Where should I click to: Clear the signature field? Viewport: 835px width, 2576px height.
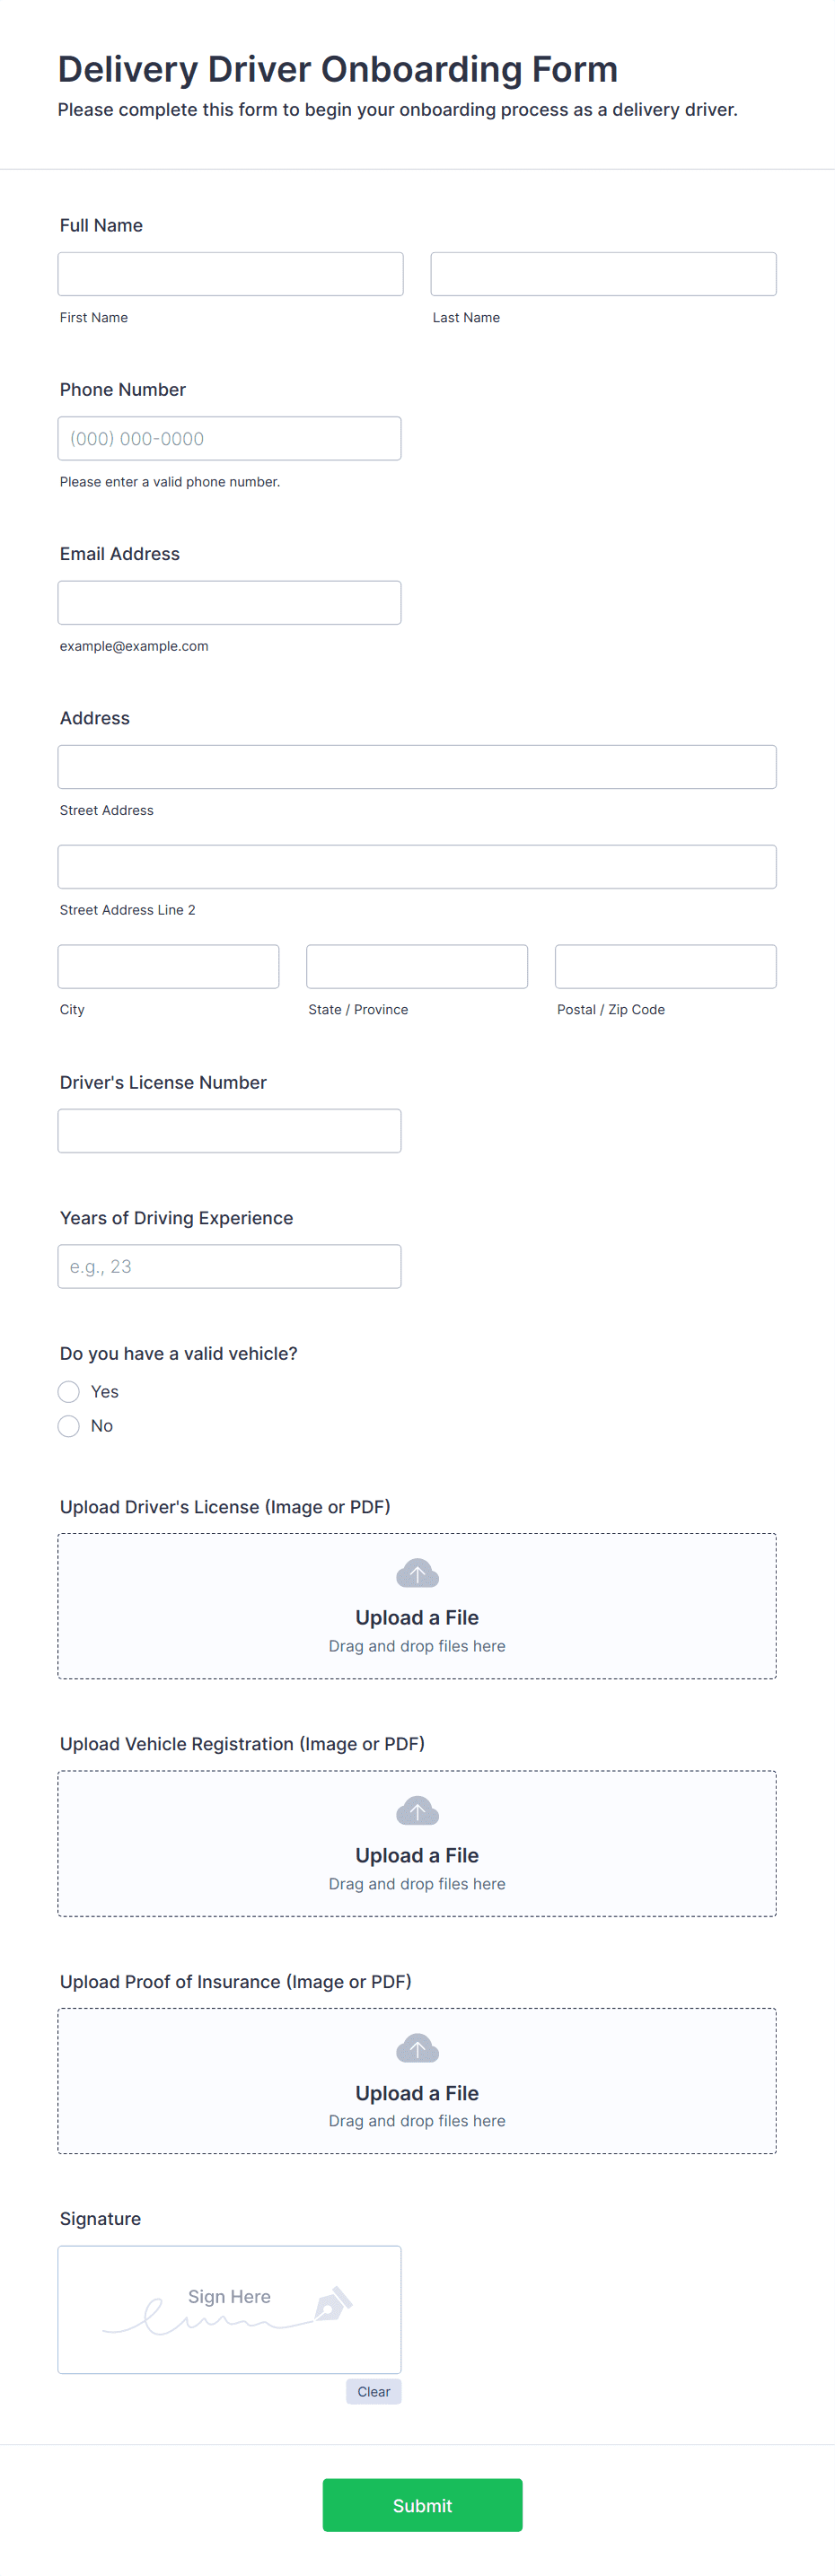pos(374,2391)
